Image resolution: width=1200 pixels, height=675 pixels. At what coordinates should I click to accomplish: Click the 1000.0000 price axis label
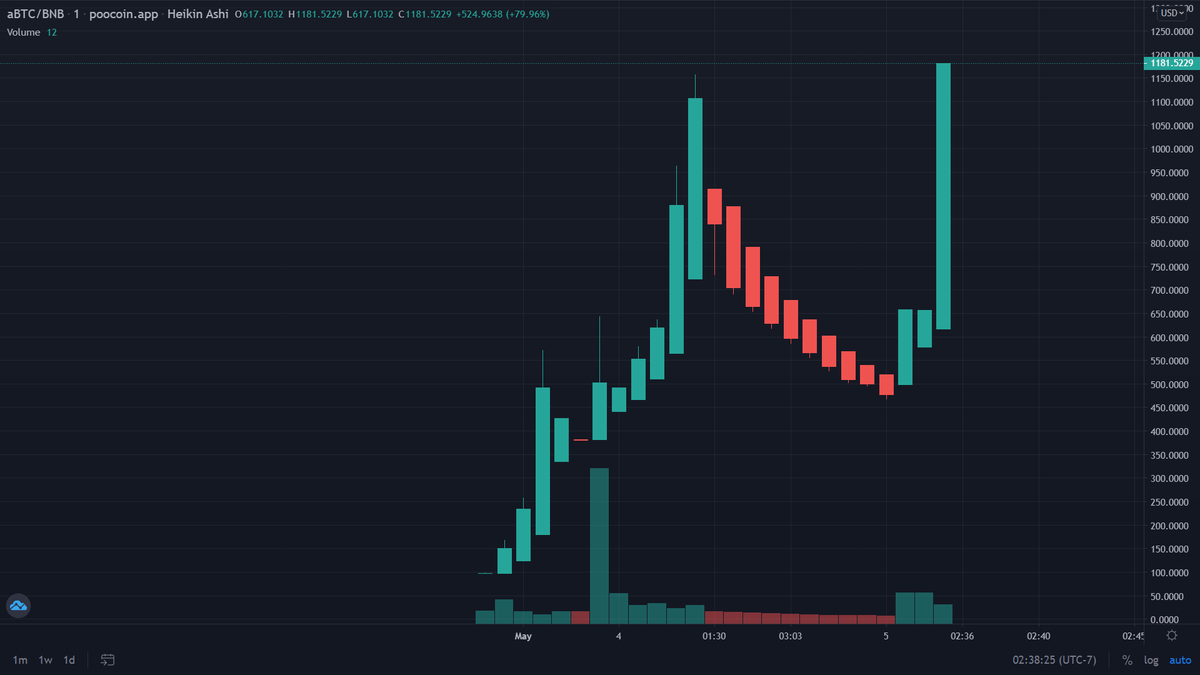pos(1171,149)
